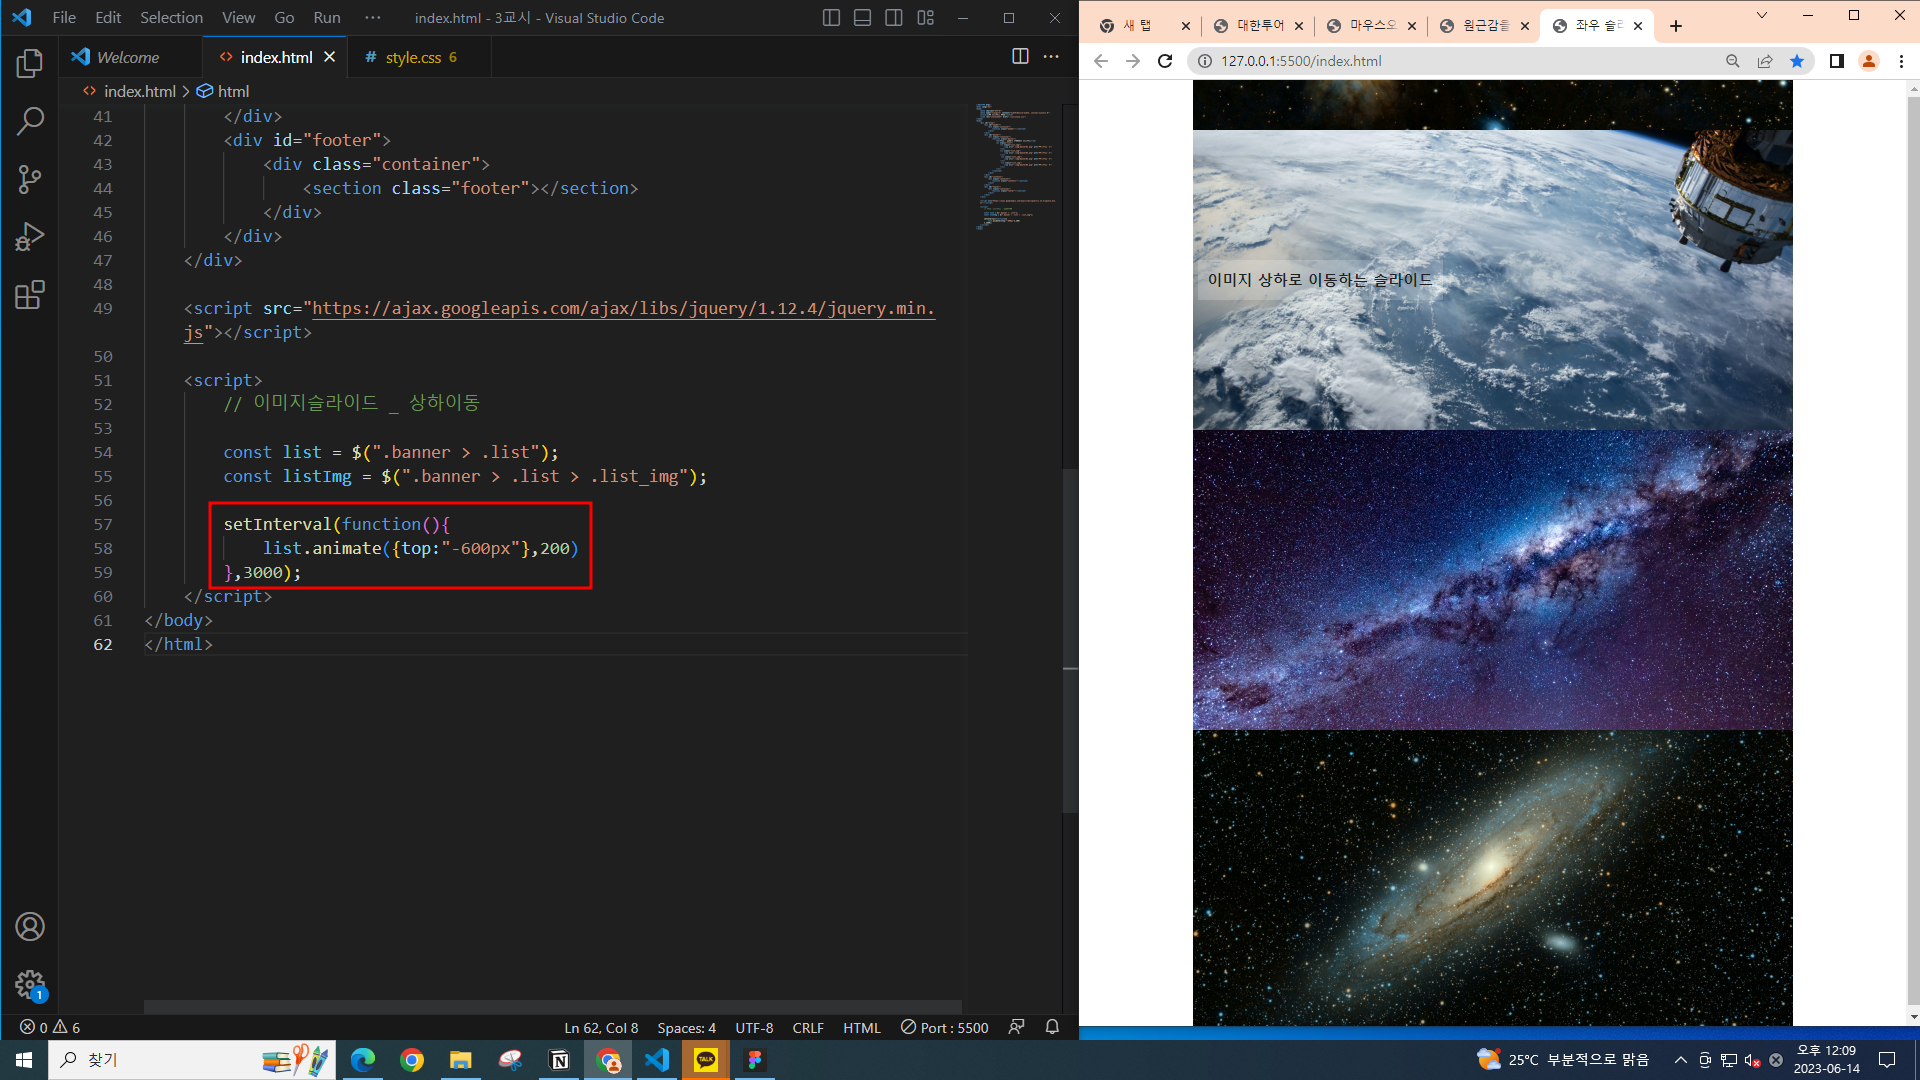This screenshot has height=1080, width=1920.
Task: Open the Manage settings gear
Action: tap(30, 985)
